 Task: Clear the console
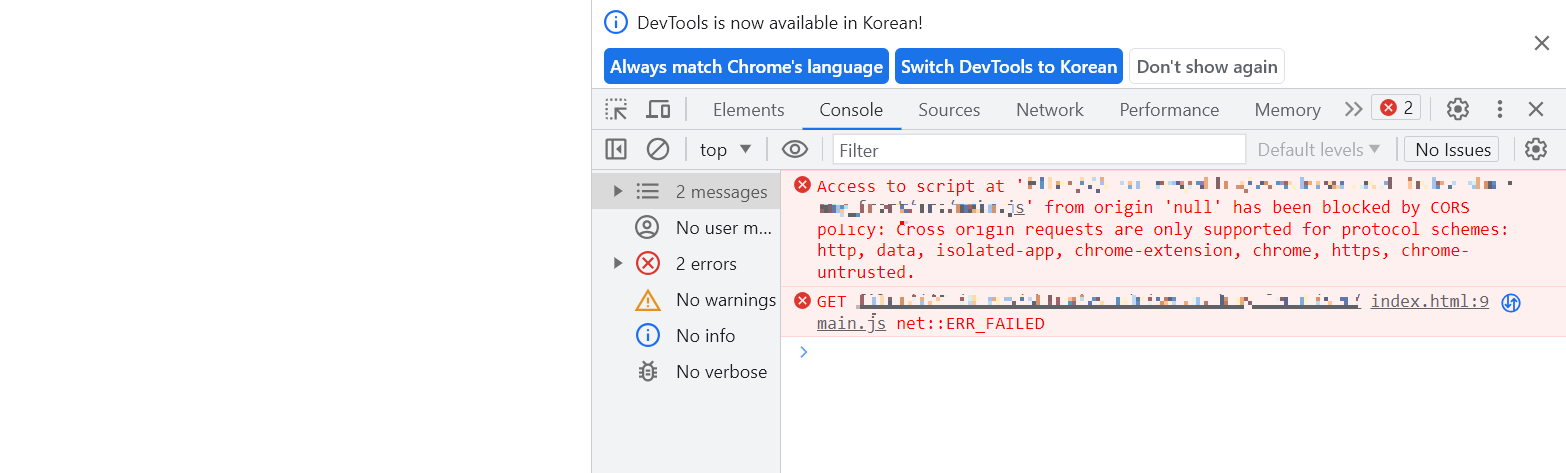(657, 149)
